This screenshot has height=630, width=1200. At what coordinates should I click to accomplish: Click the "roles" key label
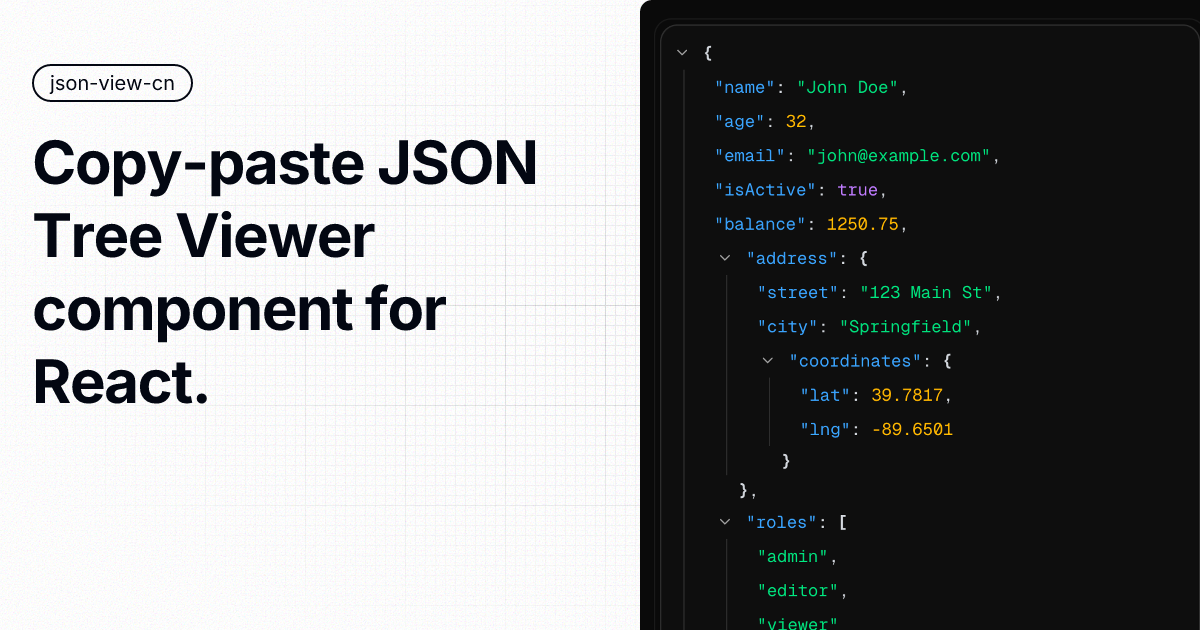783,521
